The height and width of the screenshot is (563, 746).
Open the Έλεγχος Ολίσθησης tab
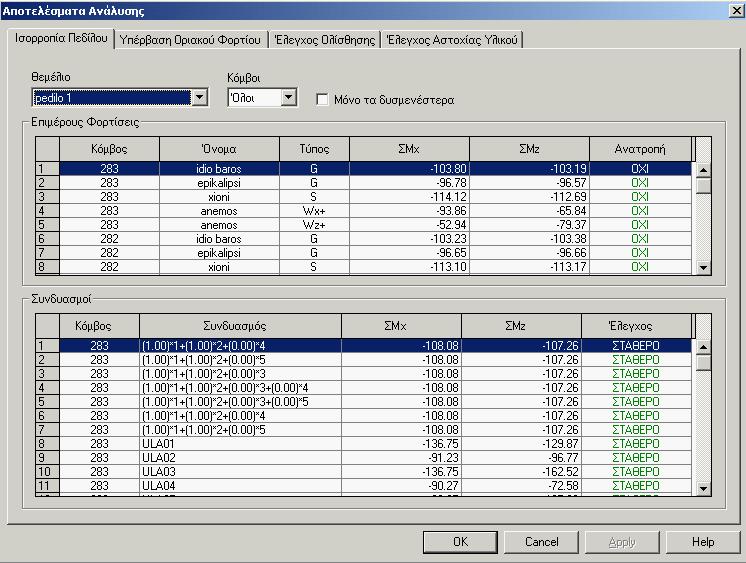pyautogui.click(x=325, y=40)
